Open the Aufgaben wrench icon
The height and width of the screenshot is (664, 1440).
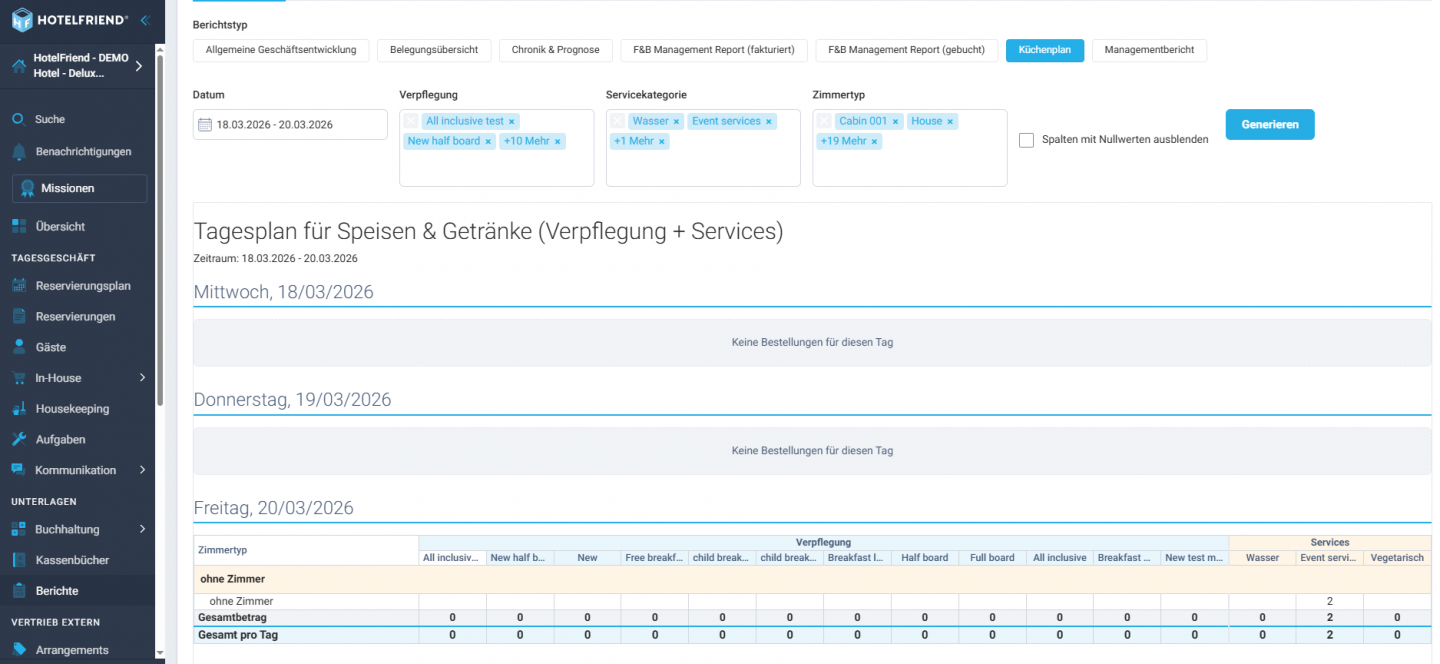(18, 440)
